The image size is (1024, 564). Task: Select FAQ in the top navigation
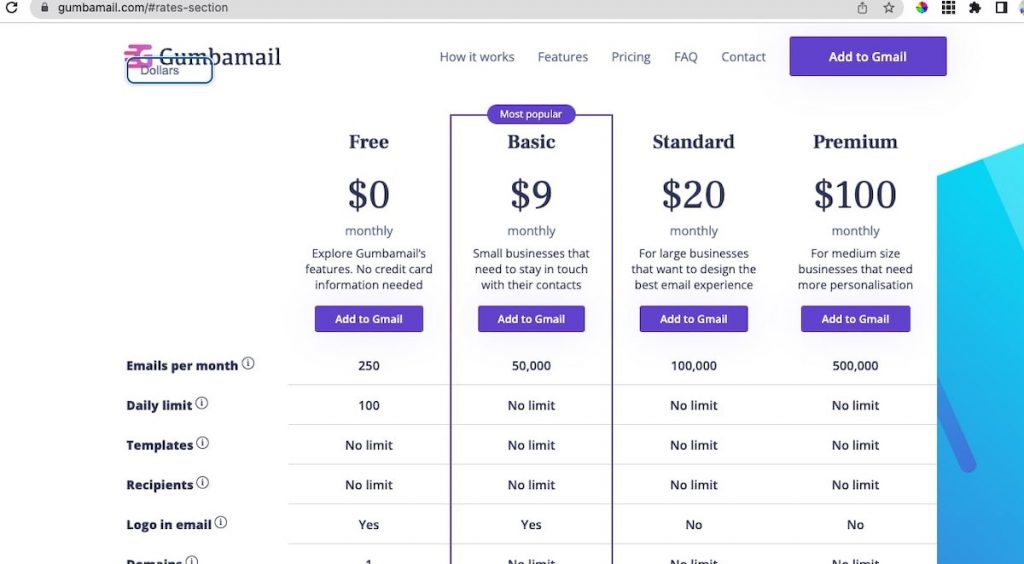pos(686,57)
